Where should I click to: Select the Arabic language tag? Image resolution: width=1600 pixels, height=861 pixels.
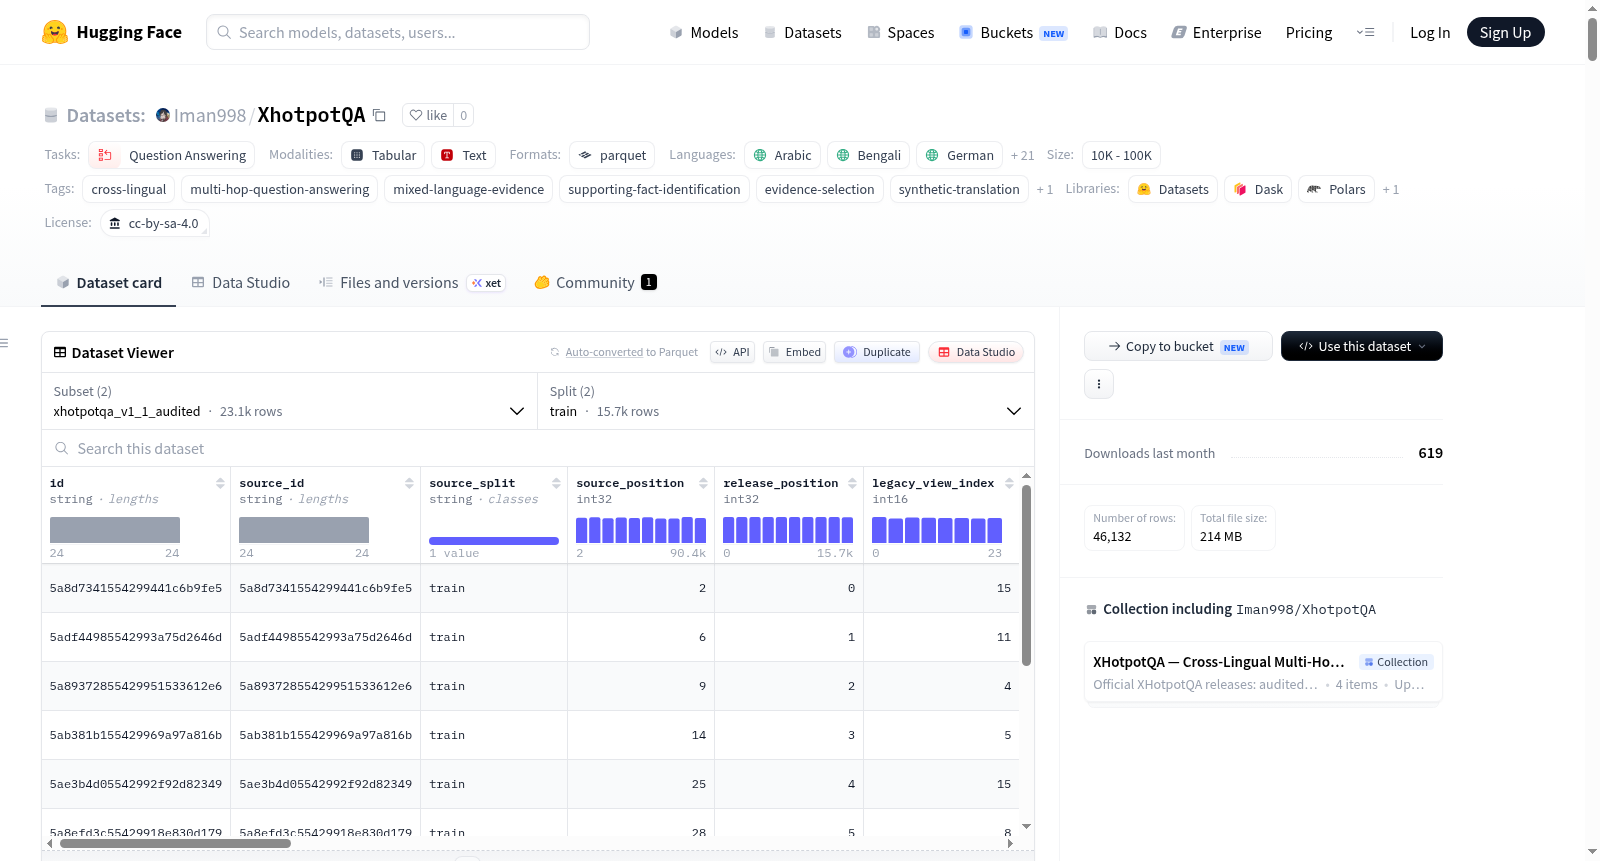(782, 155)
